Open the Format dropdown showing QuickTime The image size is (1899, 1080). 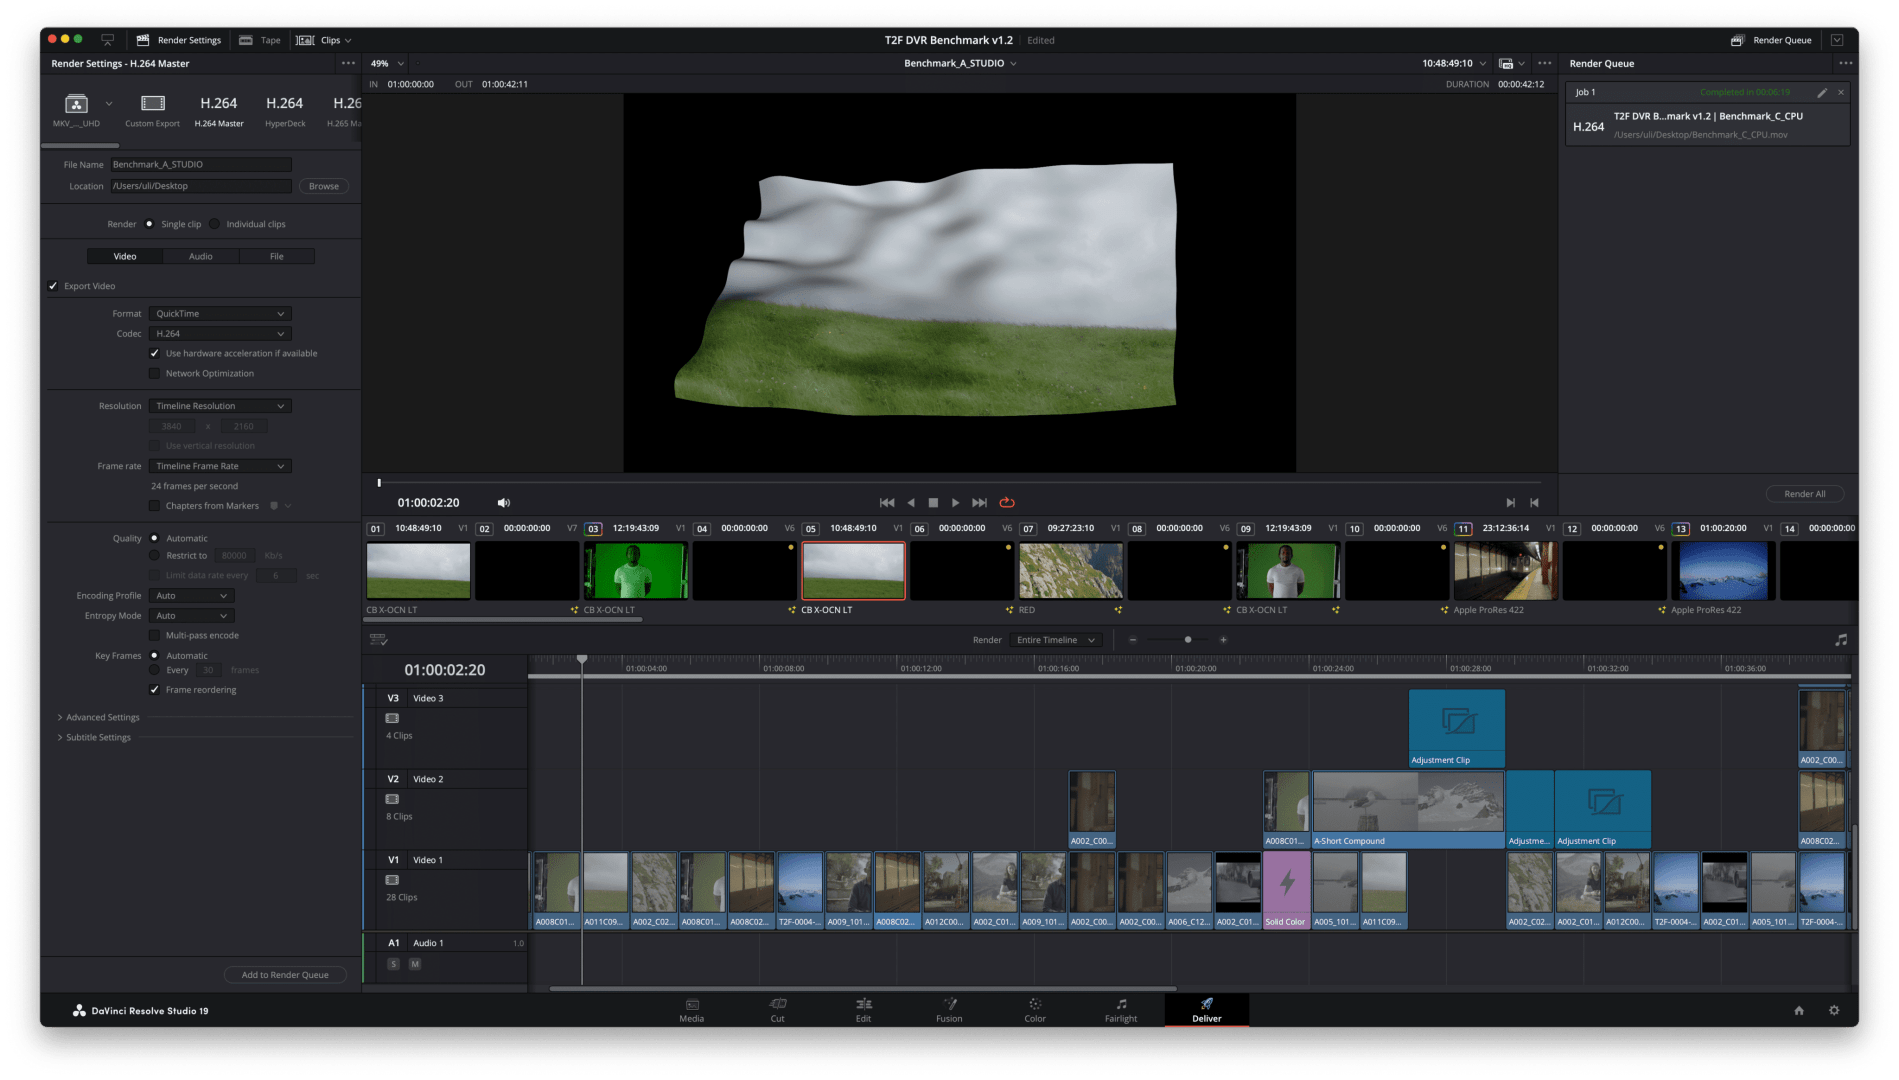[219, 313]
